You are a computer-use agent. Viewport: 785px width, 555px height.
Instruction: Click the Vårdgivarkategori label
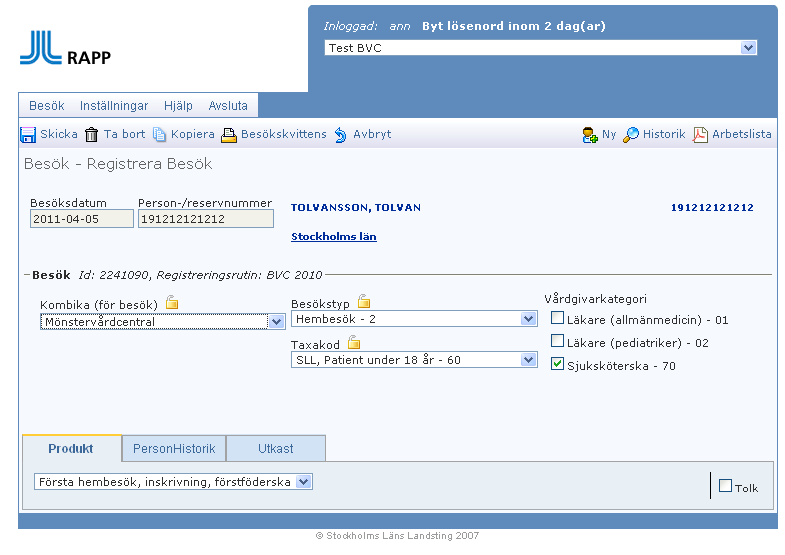(x=595, y=299)
